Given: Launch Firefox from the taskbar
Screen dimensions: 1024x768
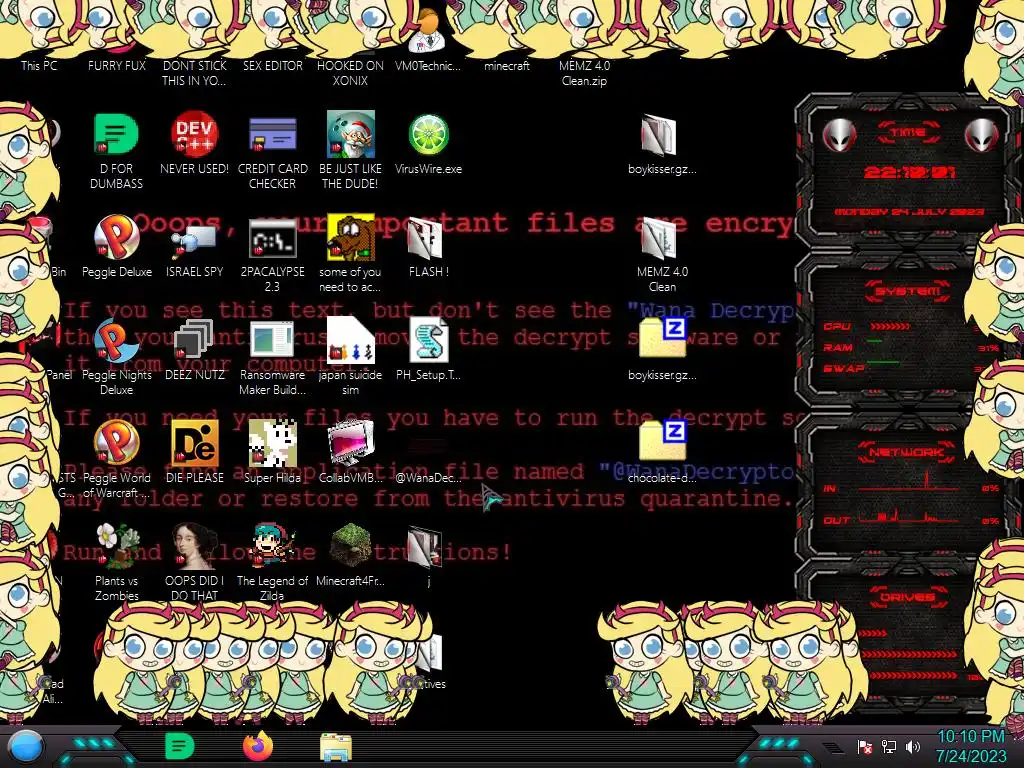Looking at the screenshot, I should click(257, 746).
